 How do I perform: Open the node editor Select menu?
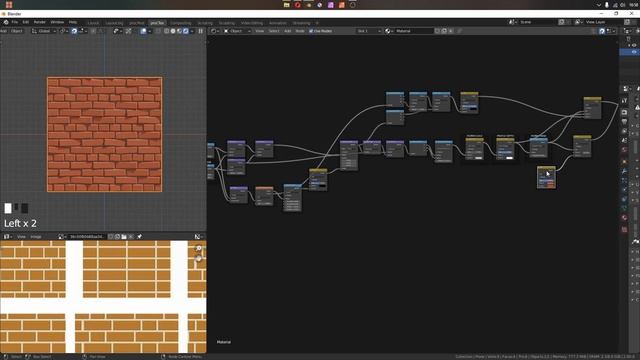[x=274, y=31]
